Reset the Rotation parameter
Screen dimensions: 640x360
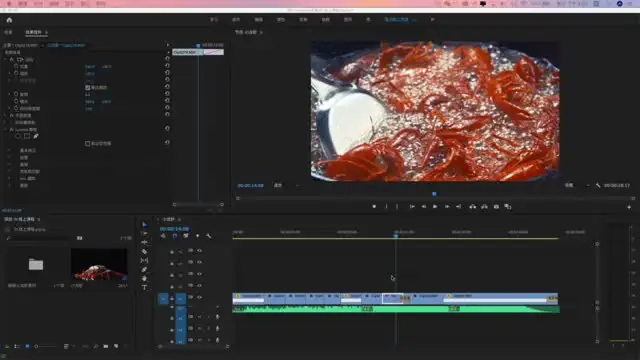click(x=167, y=94)
